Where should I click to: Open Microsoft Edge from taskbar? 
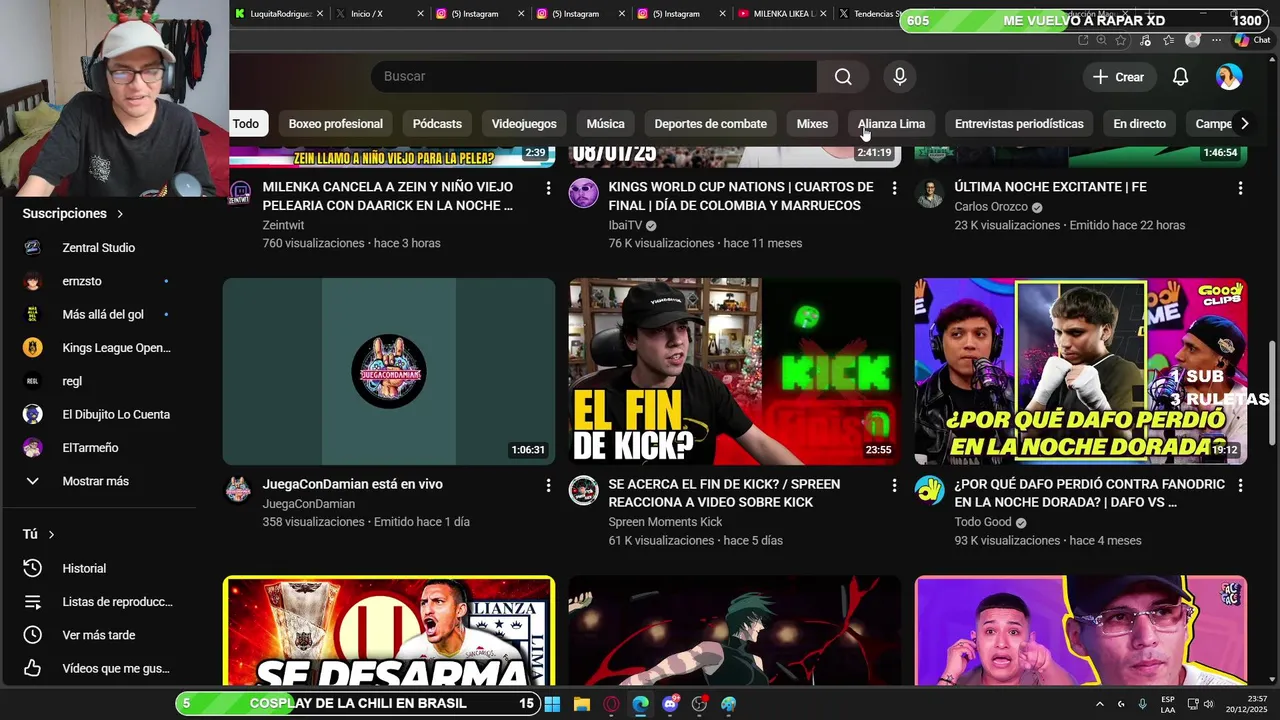click(641, 704)
